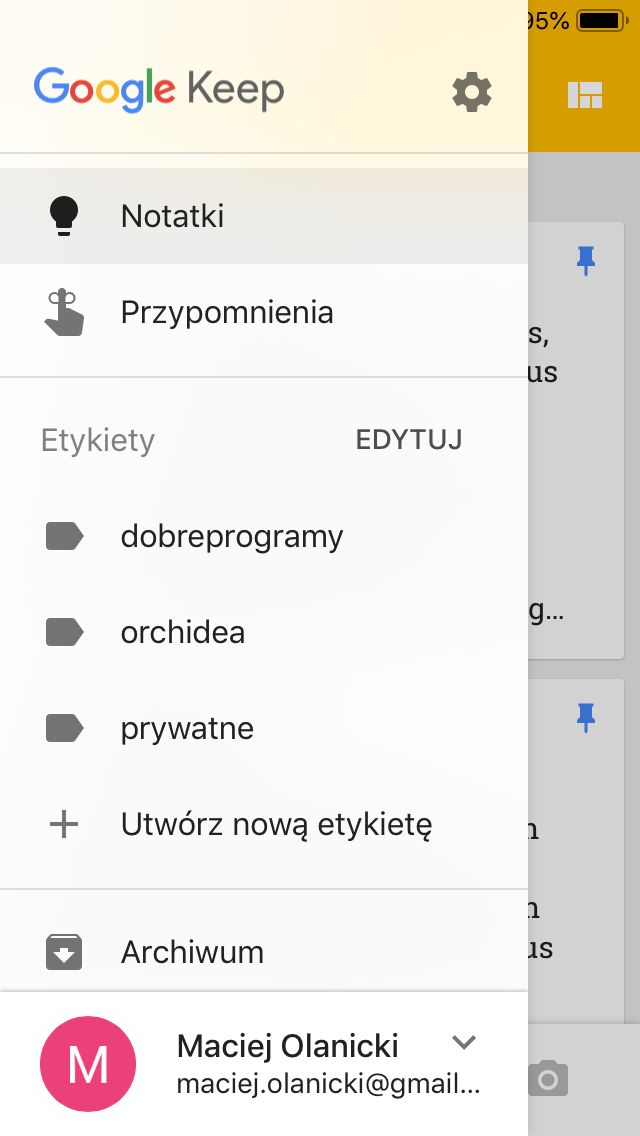Open the Google Keep logo
This screenshot has height=1136, width=640.
click(158, 91)
